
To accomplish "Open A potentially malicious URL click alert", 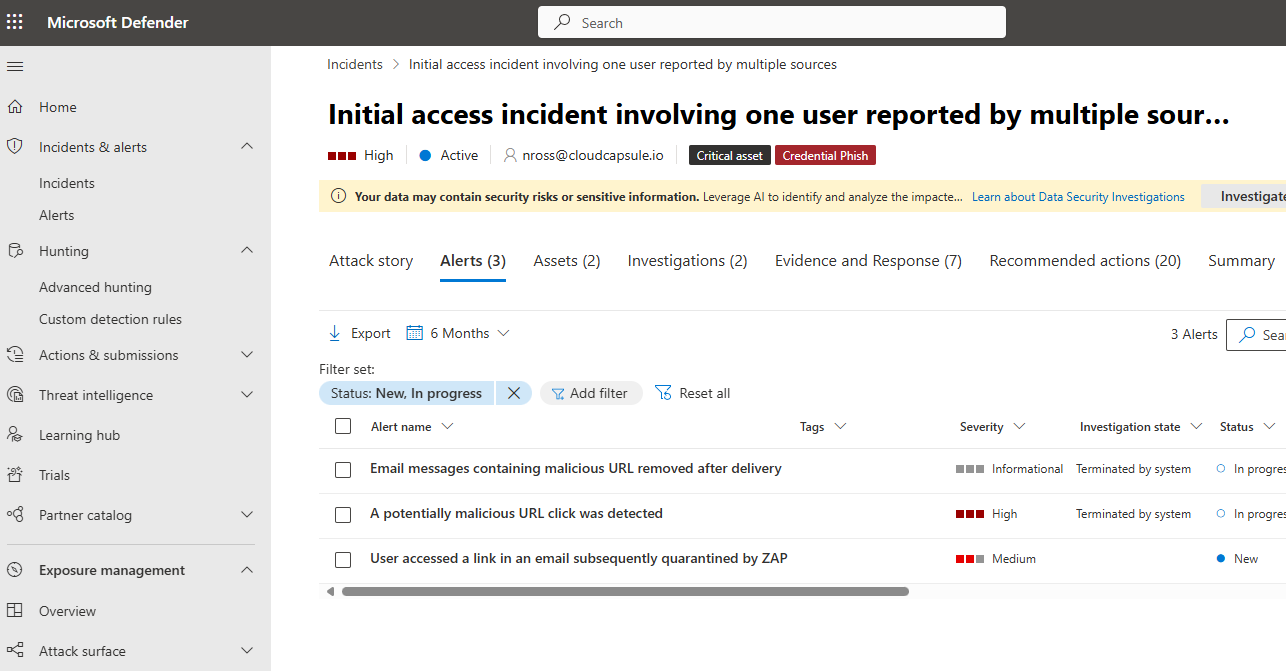I will pos(516,513).
